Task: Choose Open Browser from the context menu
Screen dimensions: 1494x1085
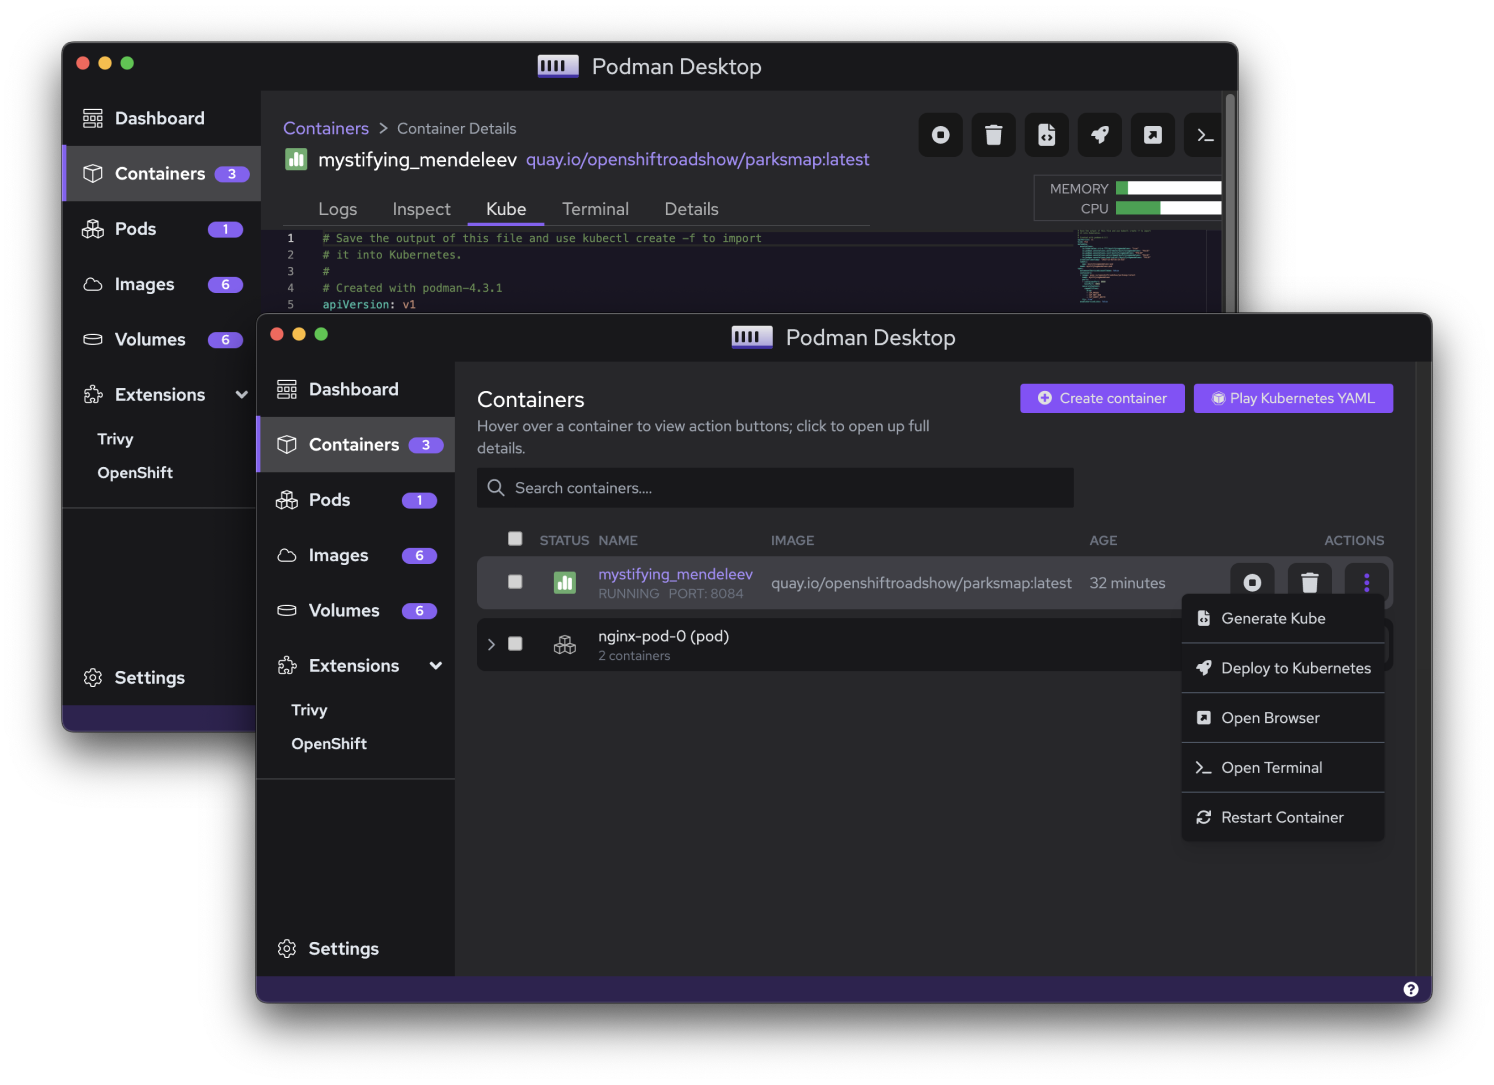Action: [x=1283, y=718]
